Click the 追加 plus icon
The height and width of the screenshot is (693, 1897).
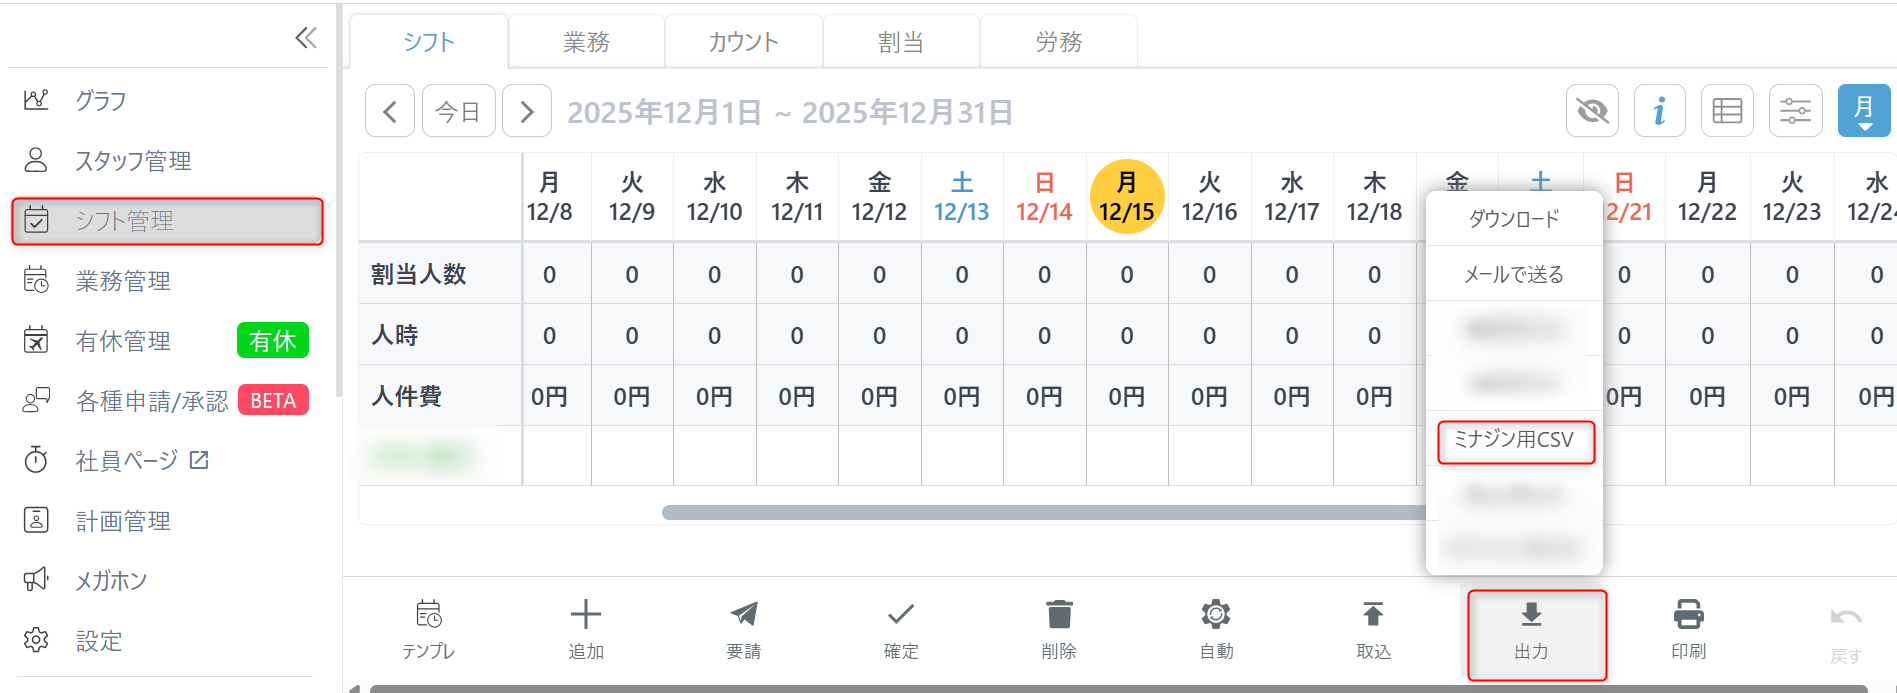586,614
